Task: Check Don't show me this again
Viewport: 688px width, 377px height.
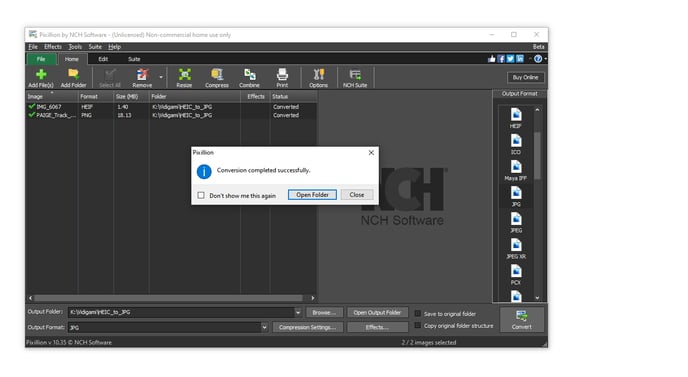Action: pos(201,195)
